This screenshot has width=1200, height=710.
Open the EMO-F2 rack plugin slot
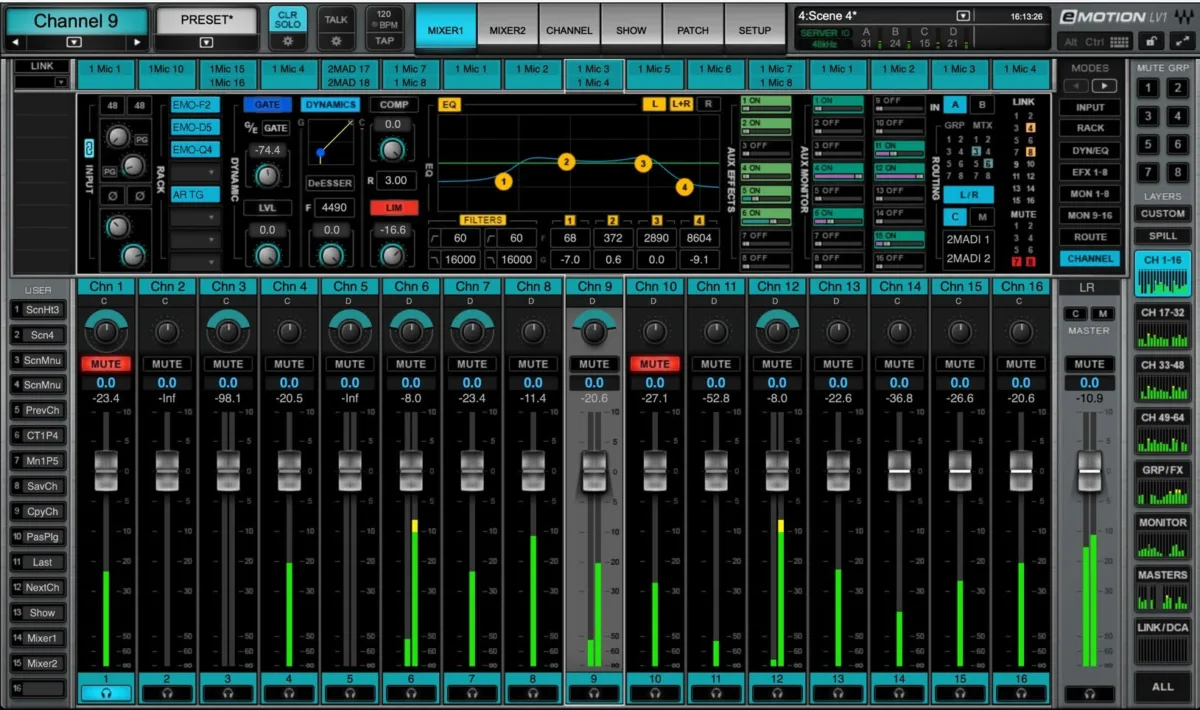pyautogui.click(x=195, y=105)
